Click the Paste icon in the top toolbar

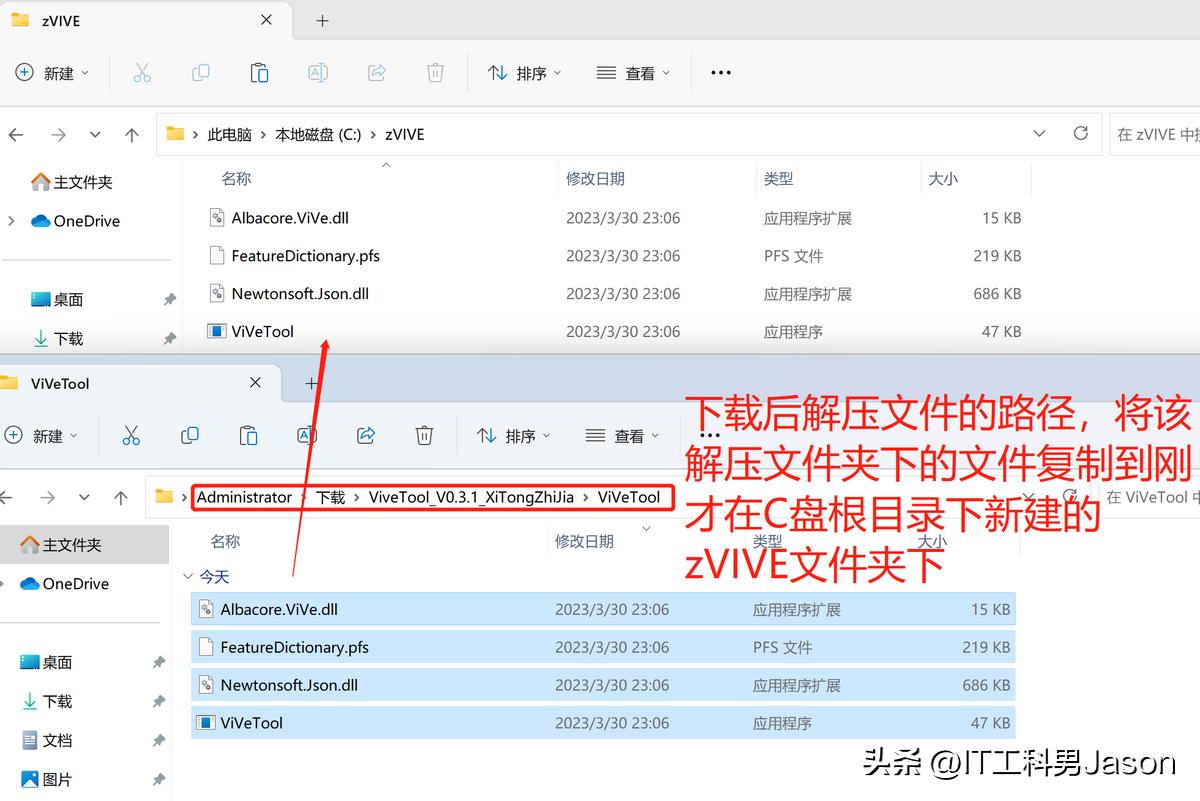coord(259,71)
